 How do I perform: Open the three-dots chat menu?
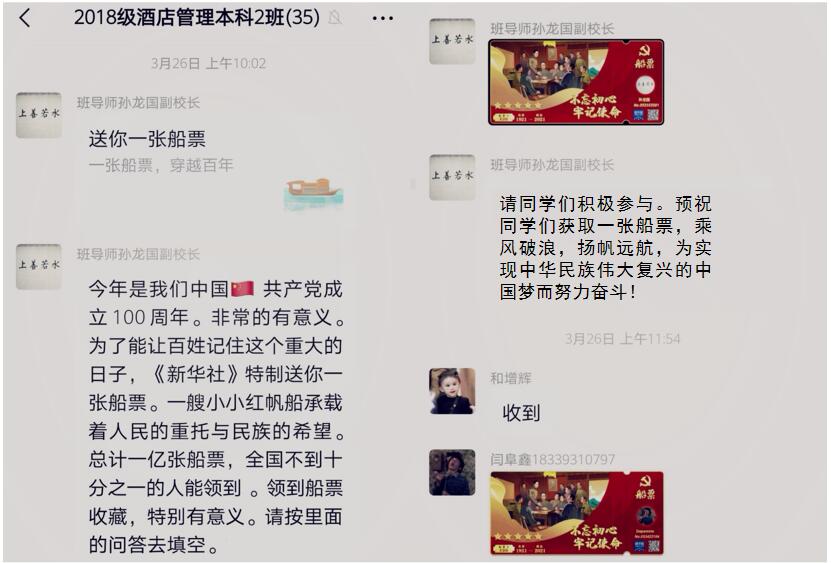pyautogui.click(x=383, y=19)
